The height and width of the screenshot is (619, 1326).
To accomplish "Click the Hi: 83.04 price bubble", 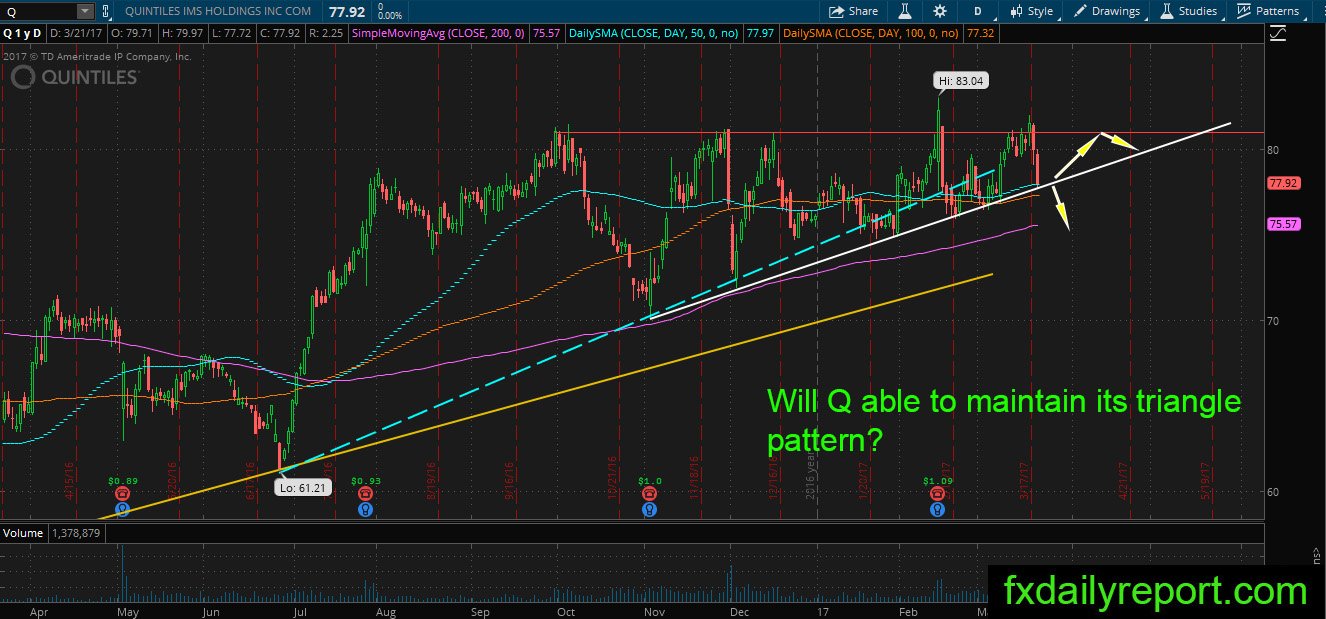I will click(x=962, y=80).
